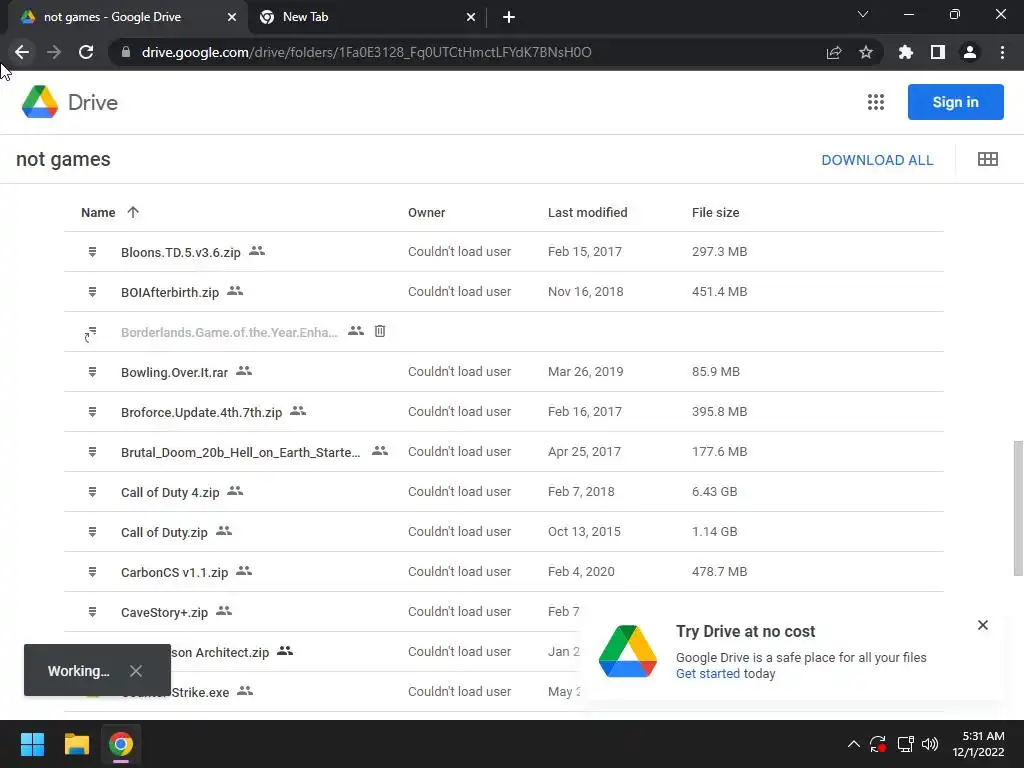The height and width of the screenshot is (768, 1024).
Task: Reload the current page
Action: (86, 52)
